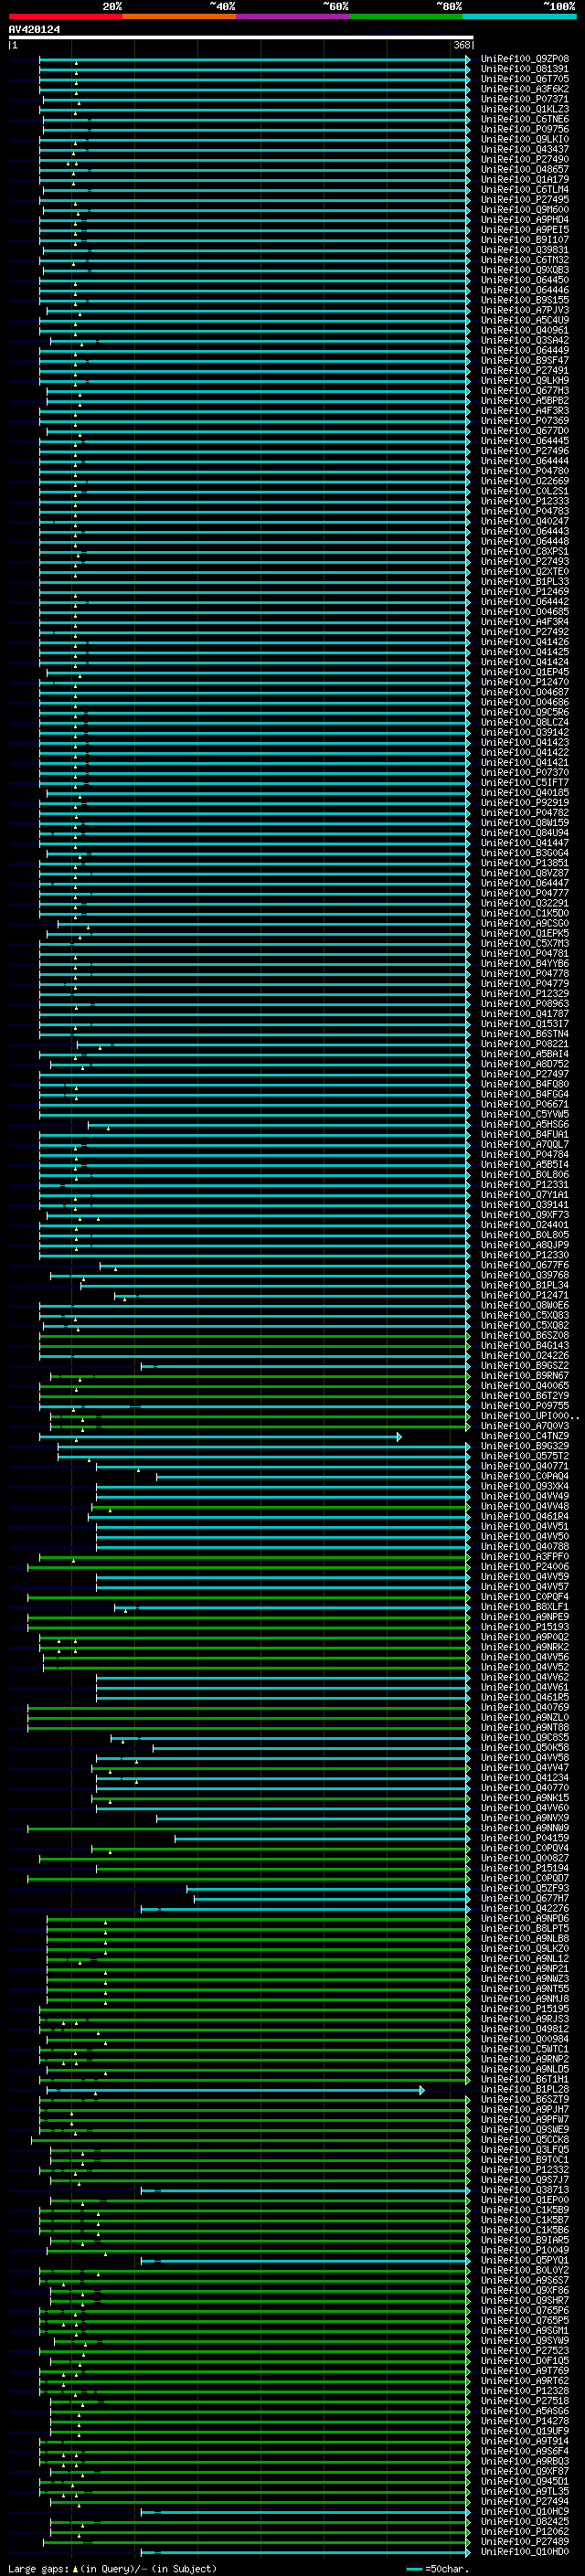Select UniRef100_B6SZ08 label

tap(524, 1335)
